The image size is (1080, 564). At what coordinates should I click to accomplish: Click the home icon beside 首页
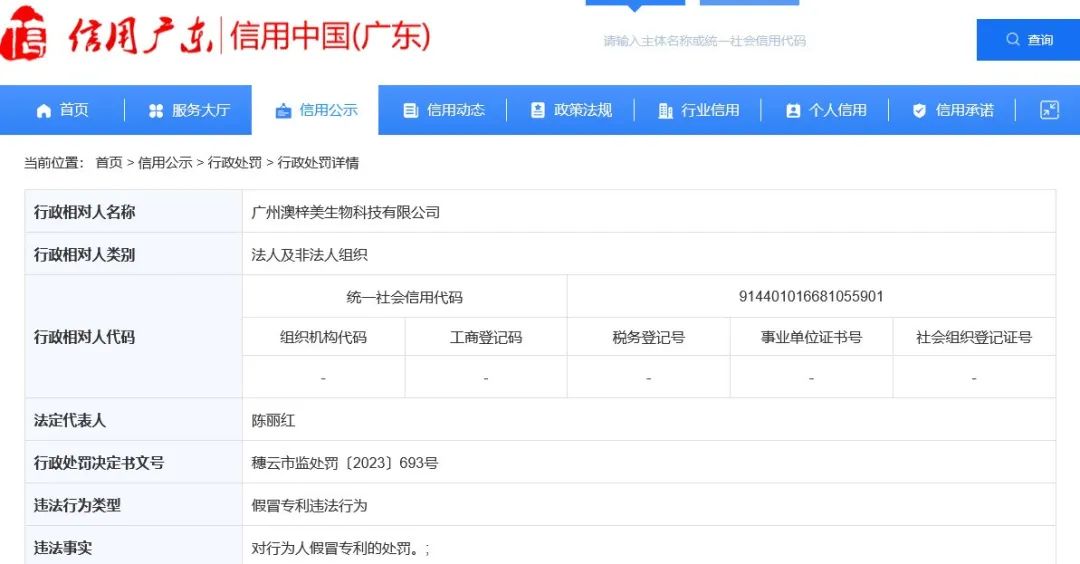tap(43, 111)
